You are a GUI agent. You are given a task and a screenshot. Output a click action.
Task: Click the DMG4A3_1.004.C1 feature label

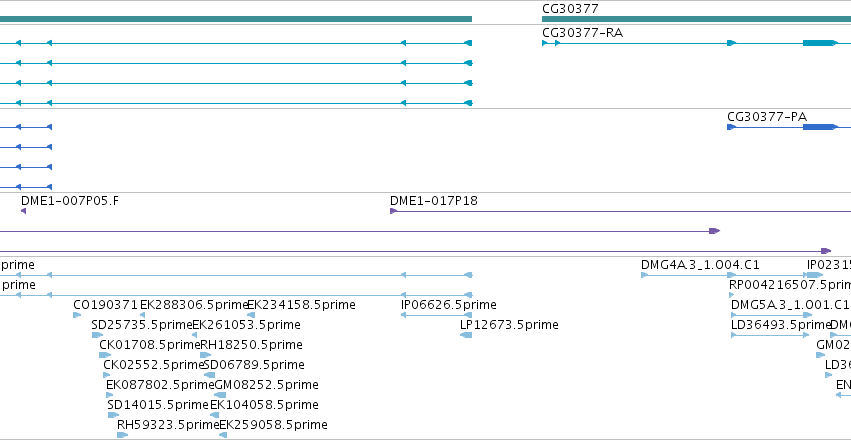700,265
